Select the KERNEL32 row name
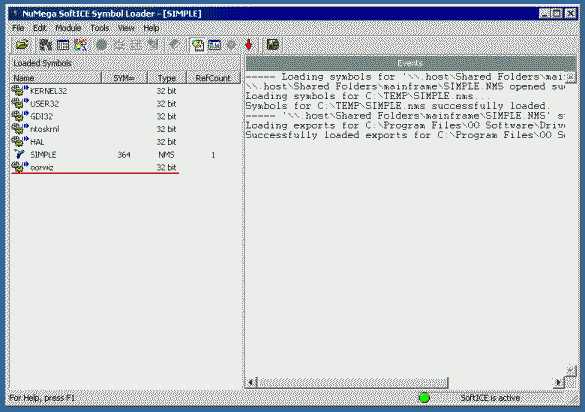 [49, 91]
